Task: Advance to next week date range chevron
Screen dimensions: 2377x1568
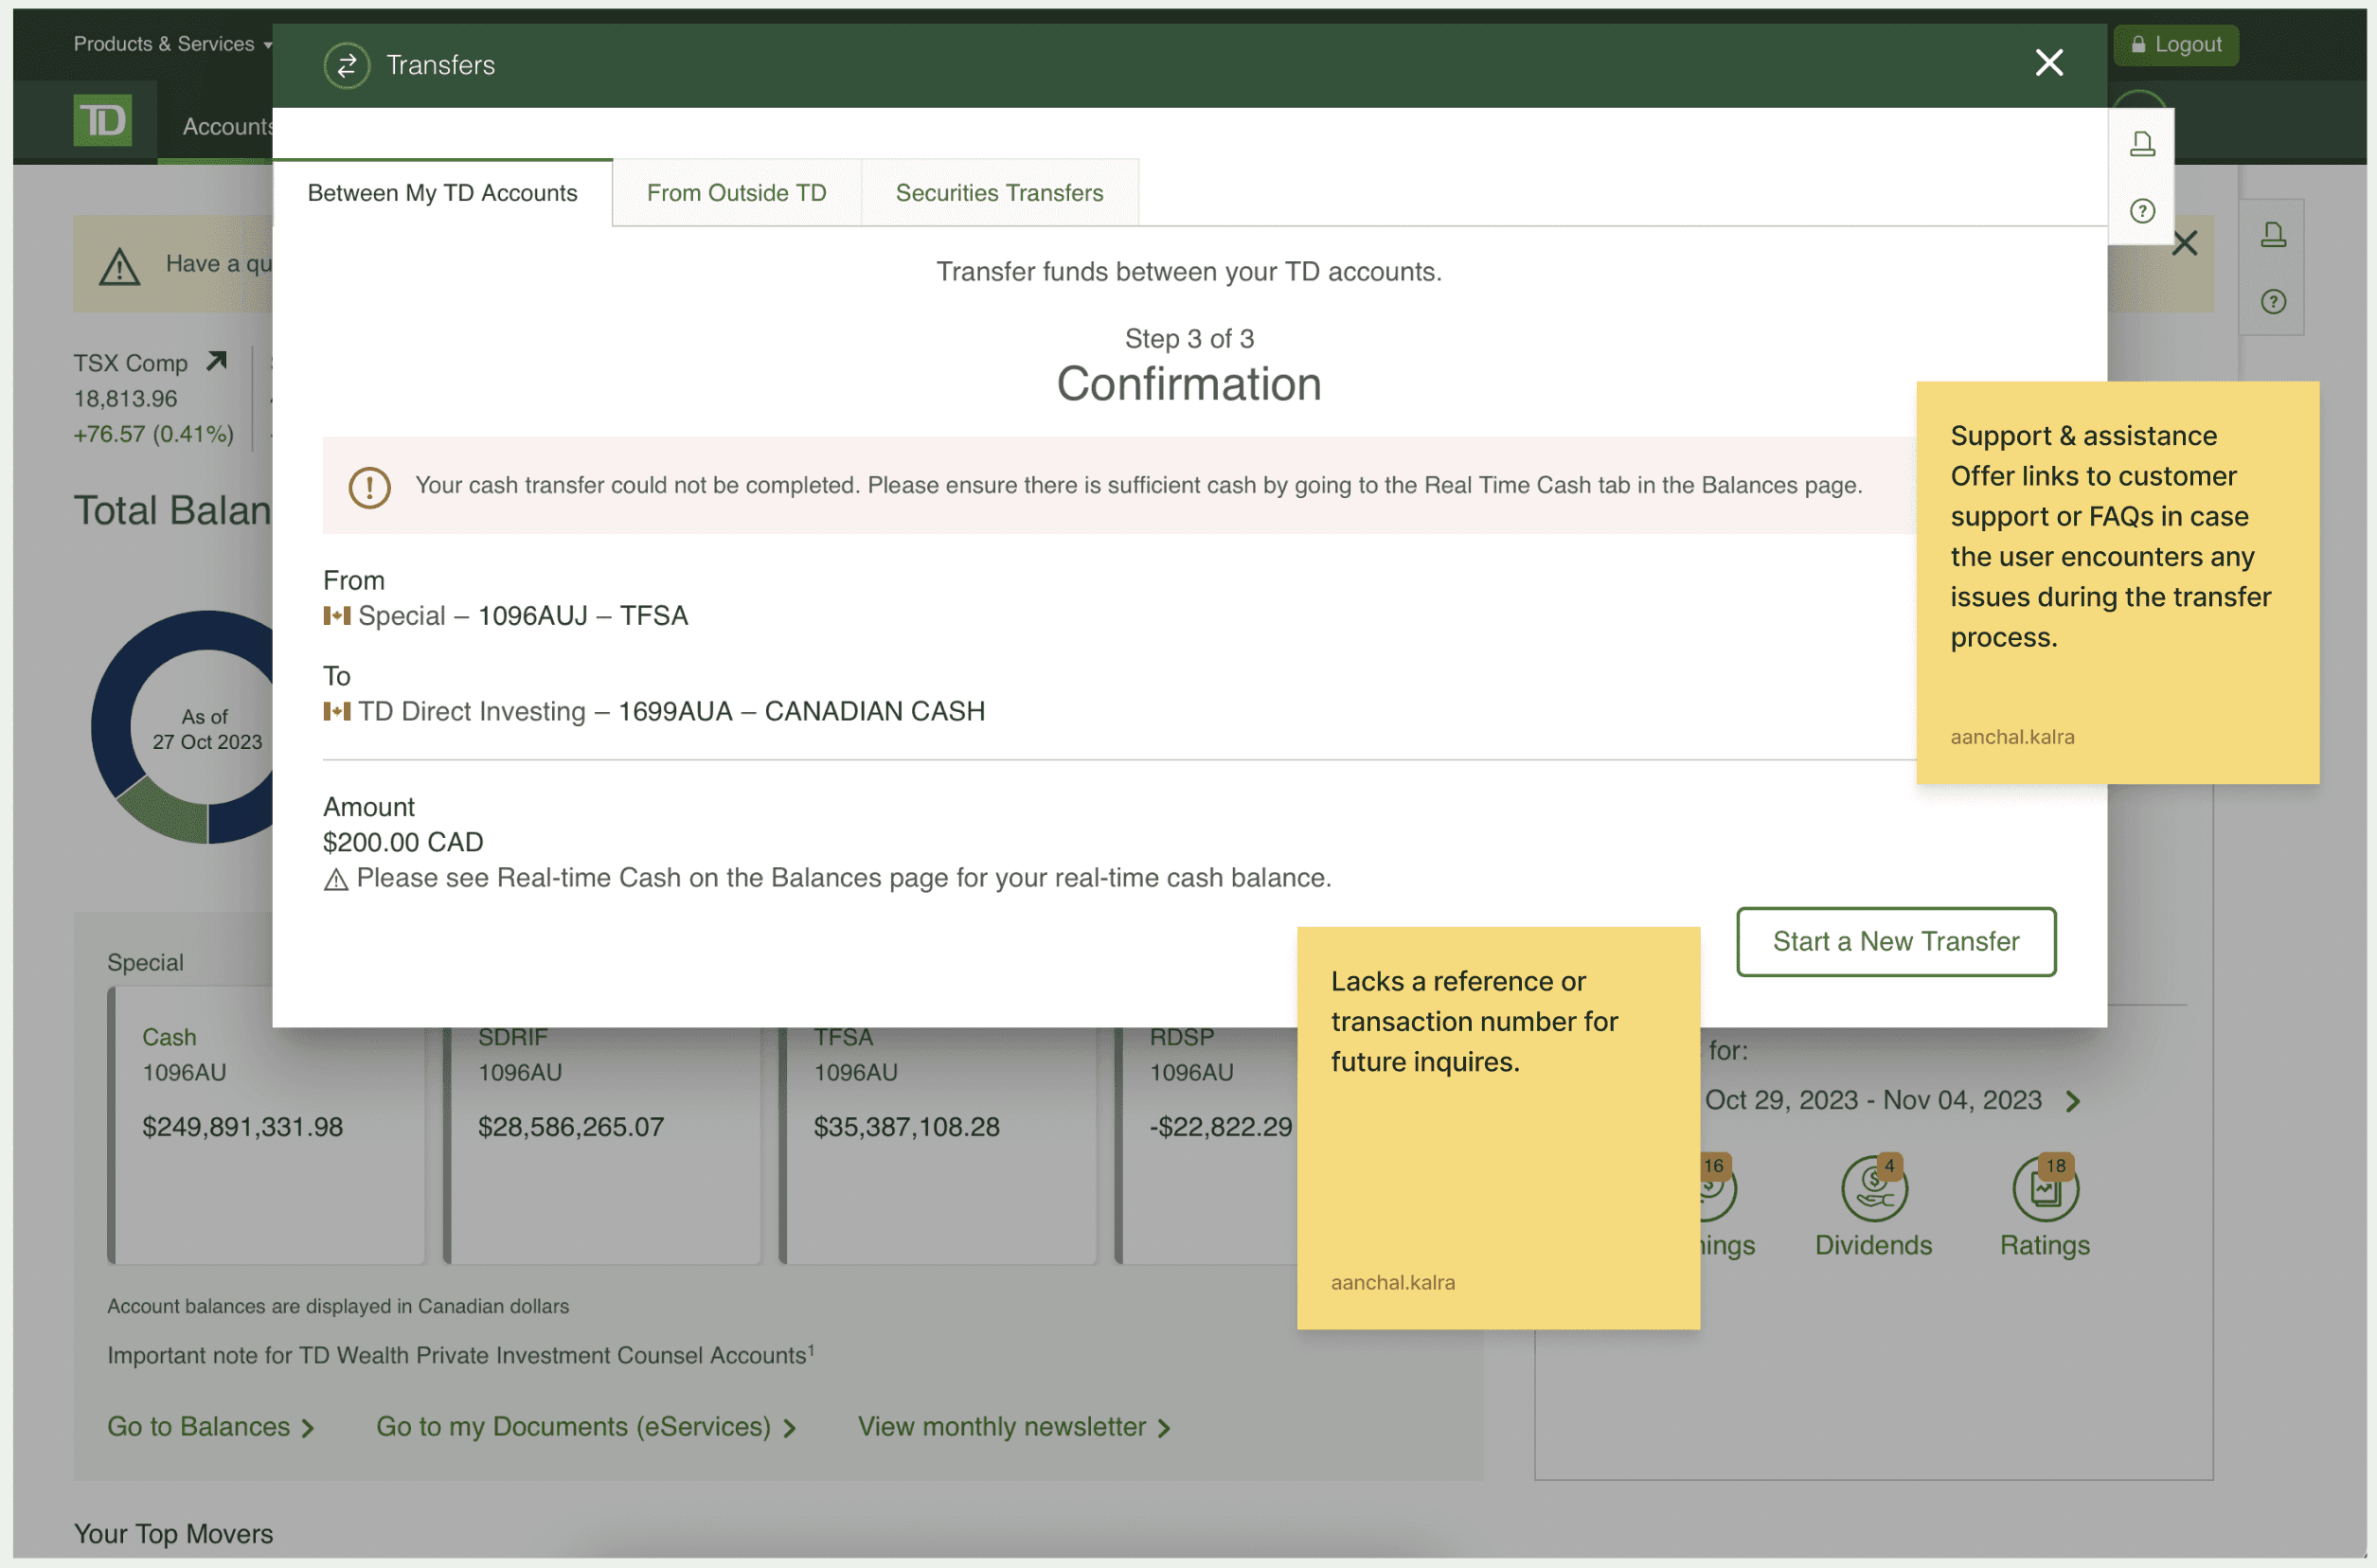Action: tap(2073, 1101)
